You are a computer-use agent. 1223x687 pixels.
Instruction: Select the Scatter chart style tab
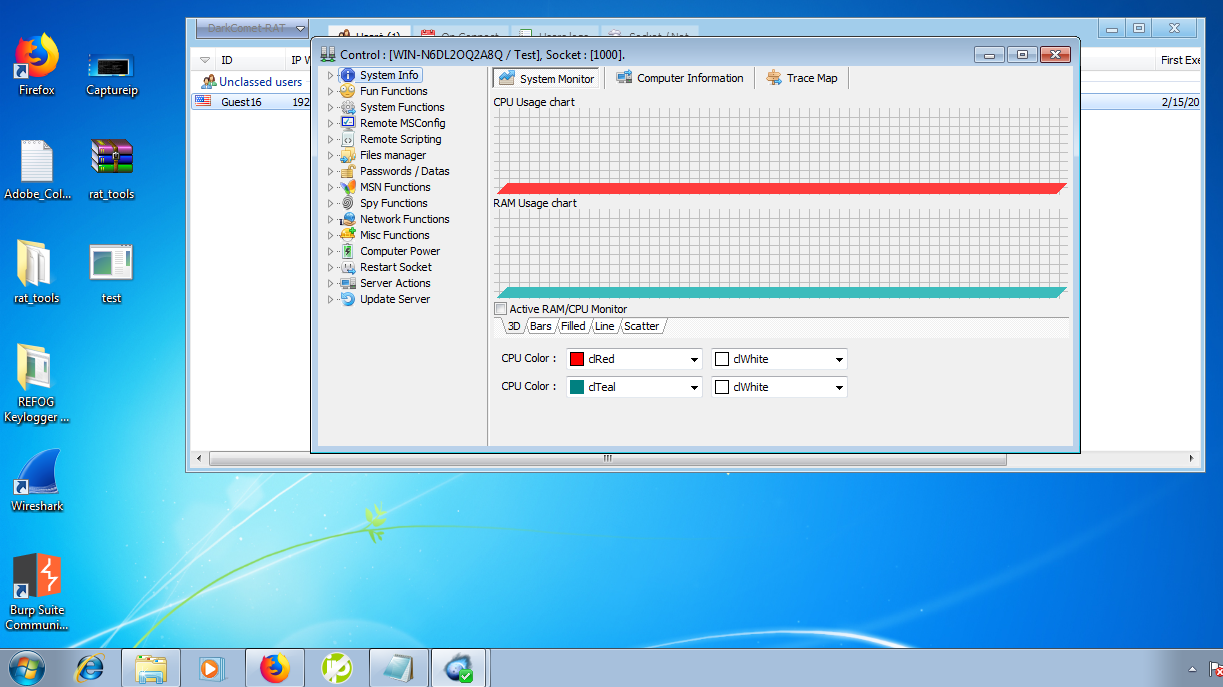[642, 326]
